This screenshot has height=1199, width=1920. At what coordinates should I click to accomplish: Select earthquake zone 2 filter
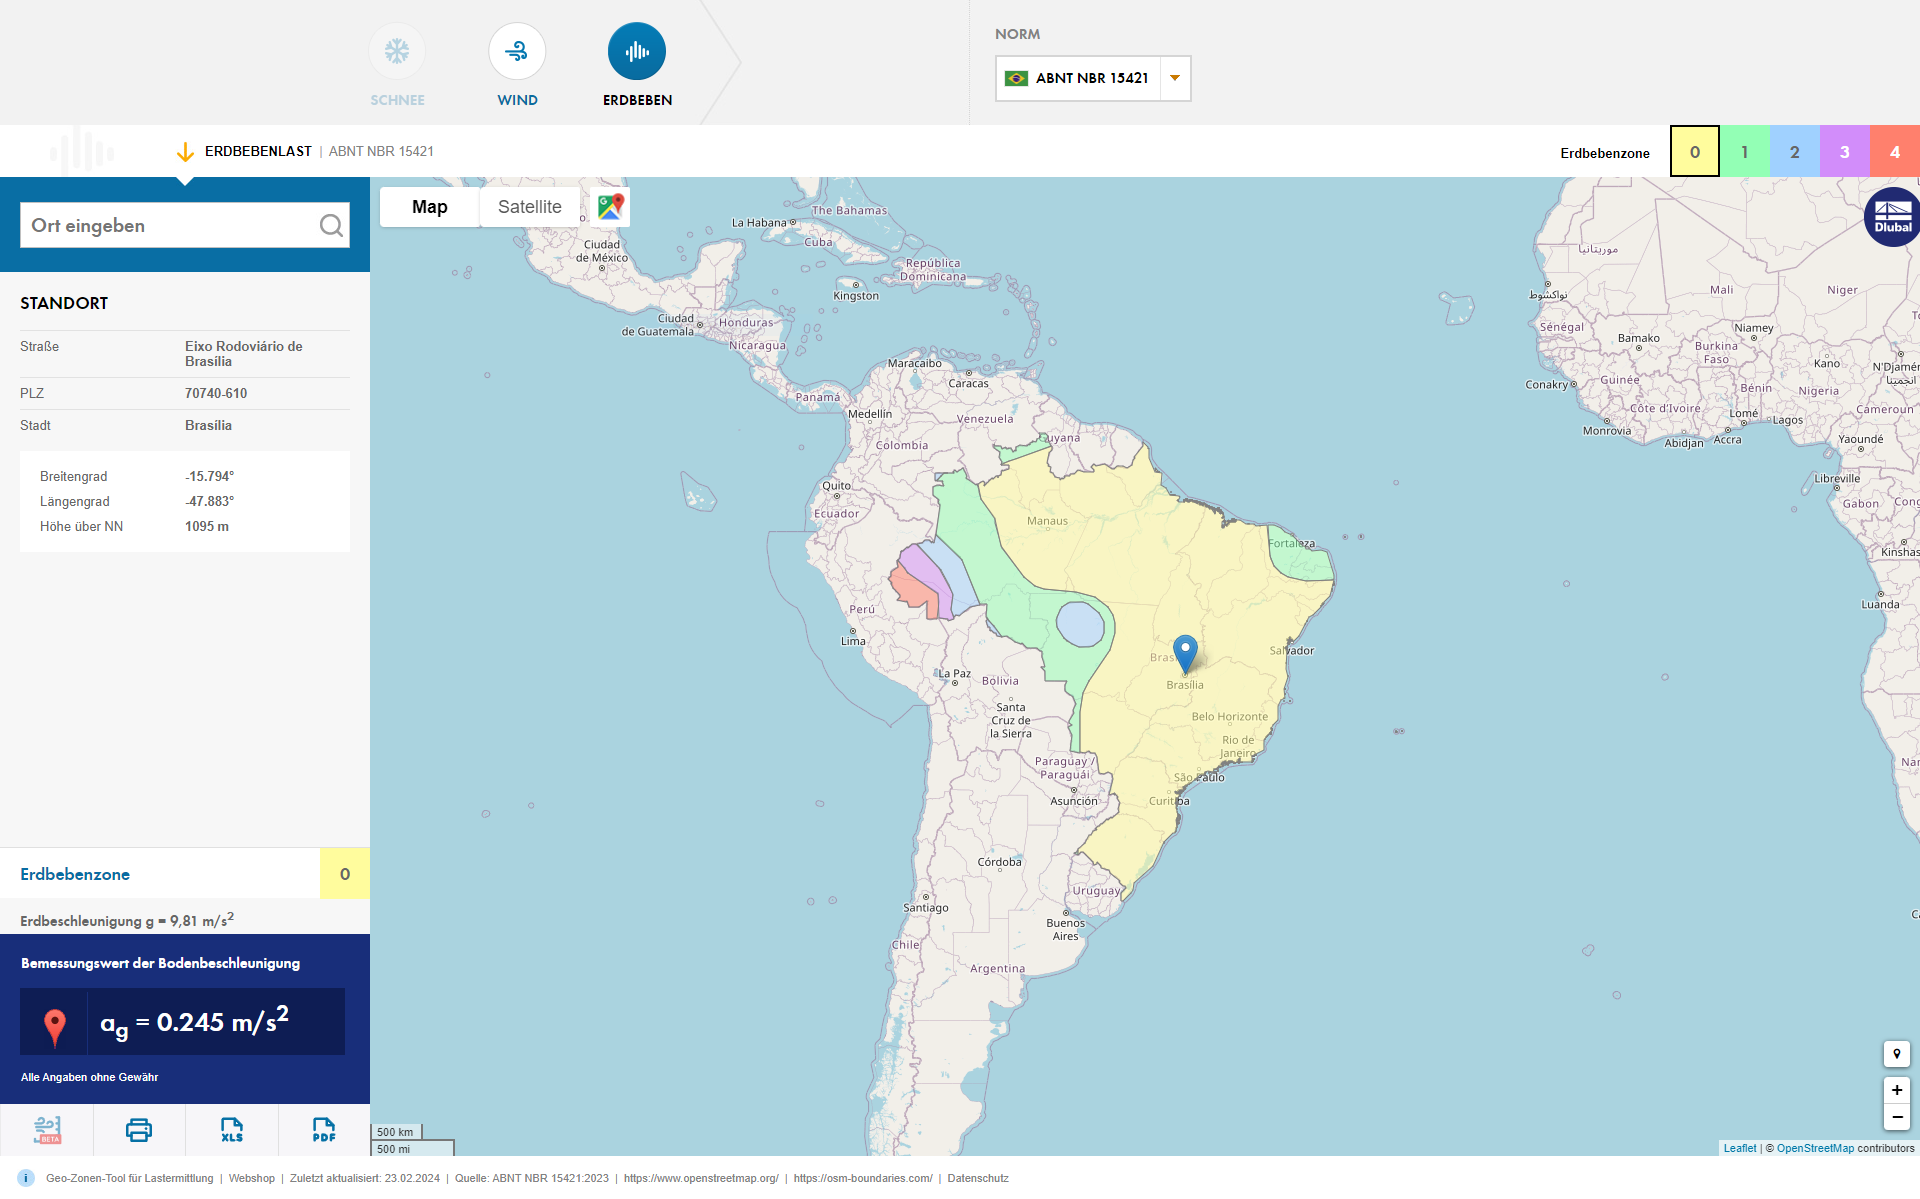pos(1794,151)
